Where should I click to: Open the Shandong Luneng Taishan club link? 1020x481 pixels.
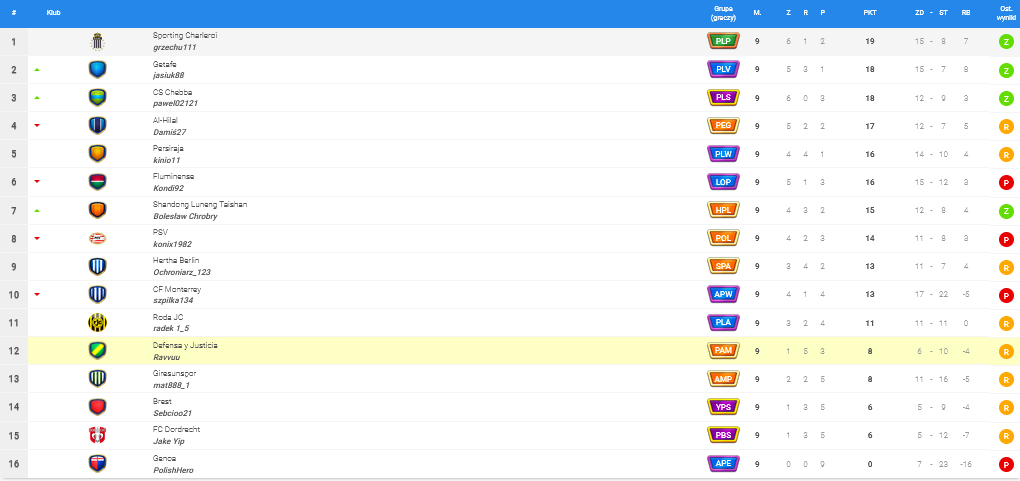click(x=199, y=204)
